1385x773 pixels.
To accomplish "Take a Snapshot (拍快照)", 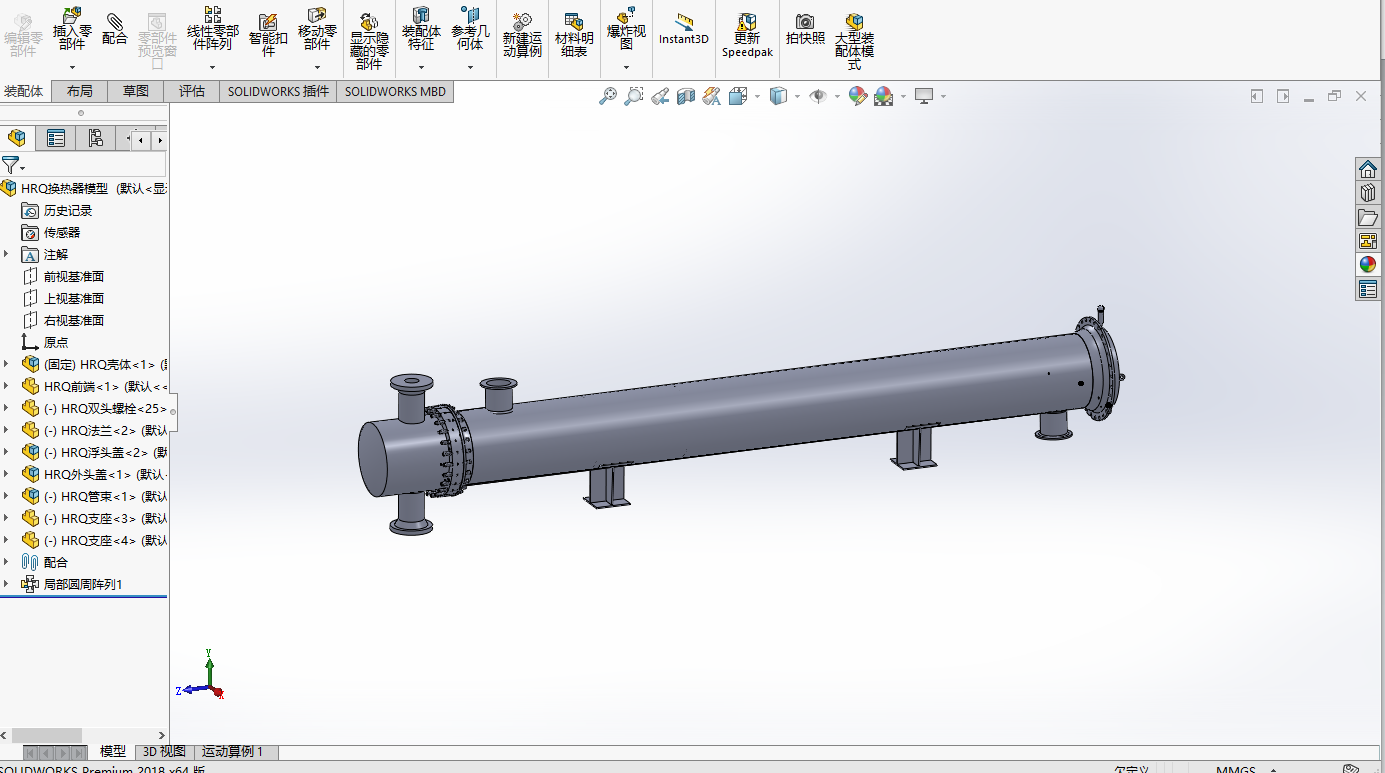I will coord(805,28).
